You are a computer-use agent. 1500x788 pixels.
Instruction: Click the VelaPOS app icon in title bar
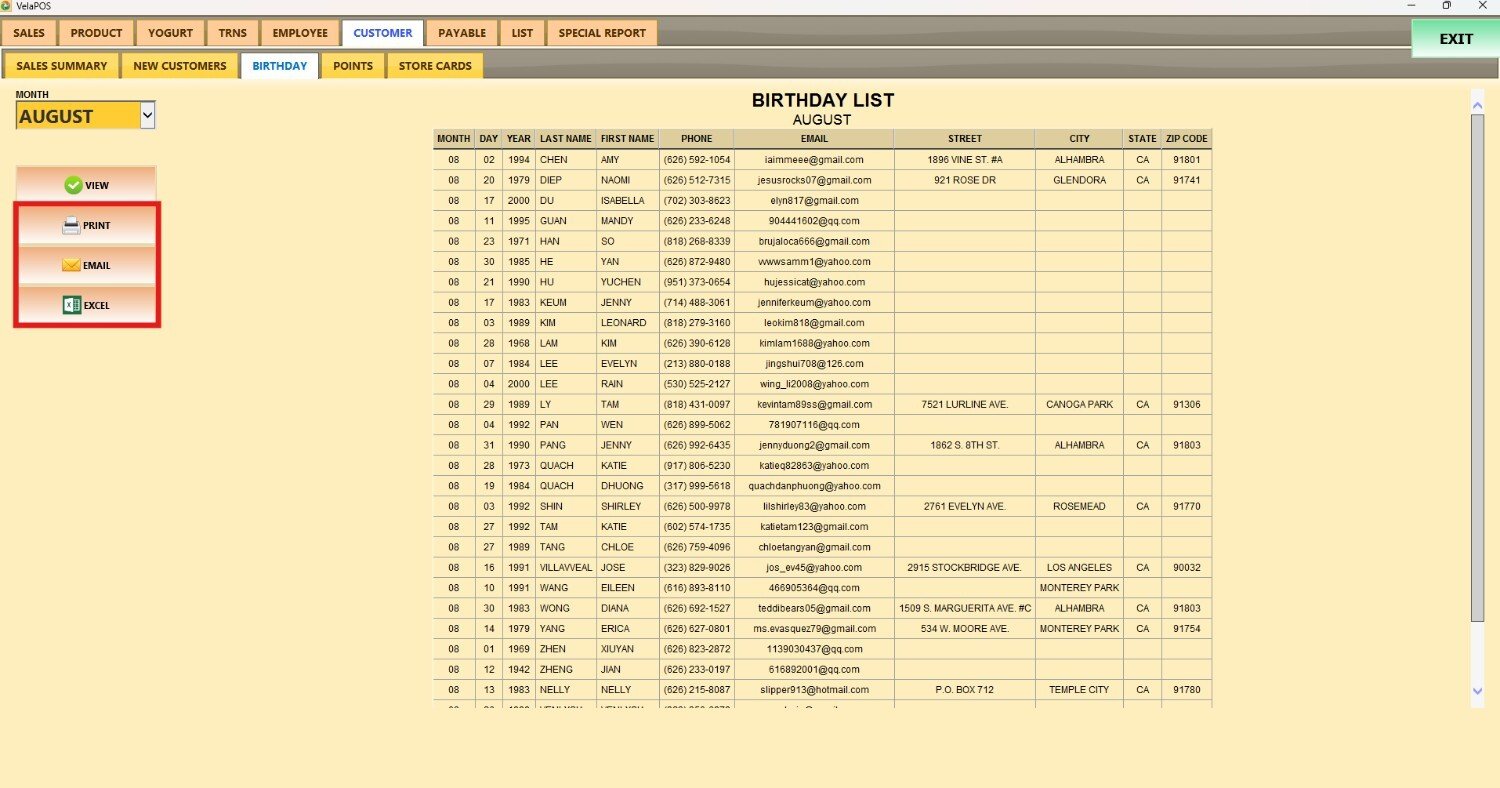coord(7,6)
